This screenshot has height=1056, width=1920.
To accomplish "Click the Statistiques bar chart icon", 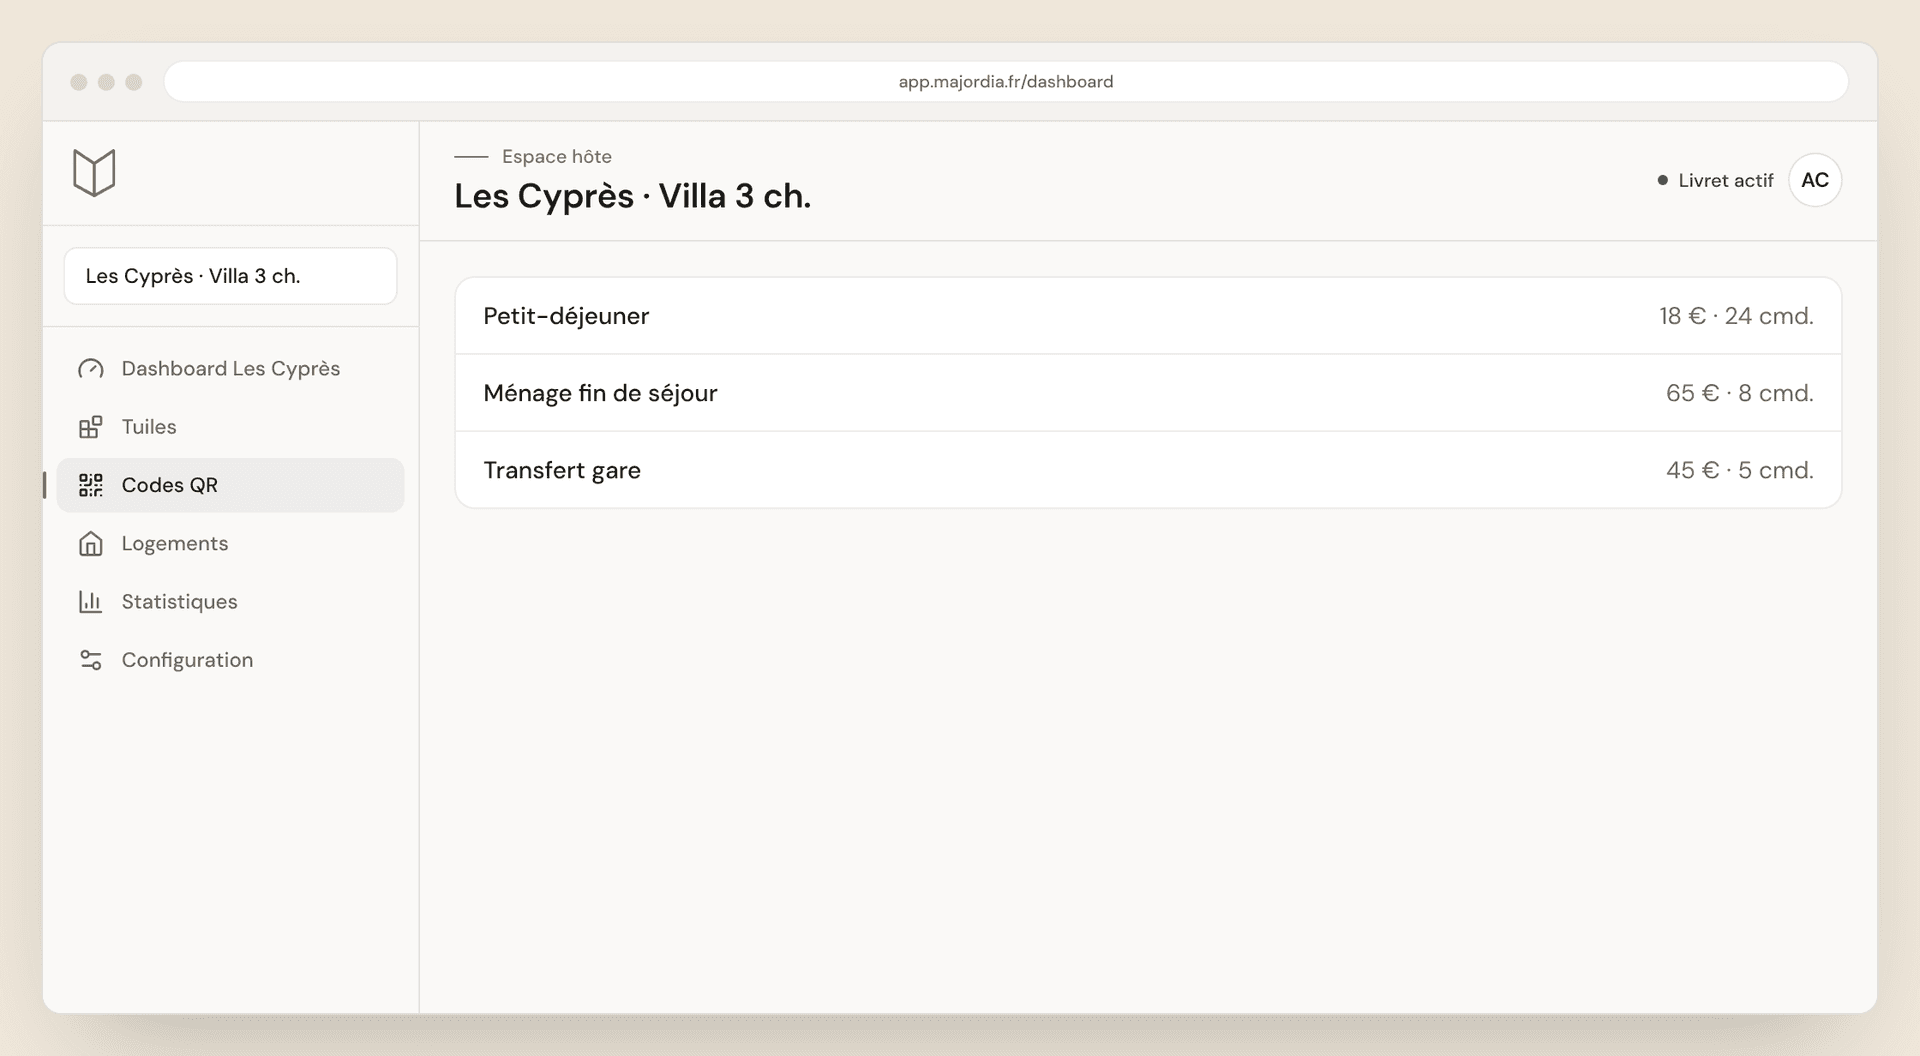I will click(x=91, y=602).
